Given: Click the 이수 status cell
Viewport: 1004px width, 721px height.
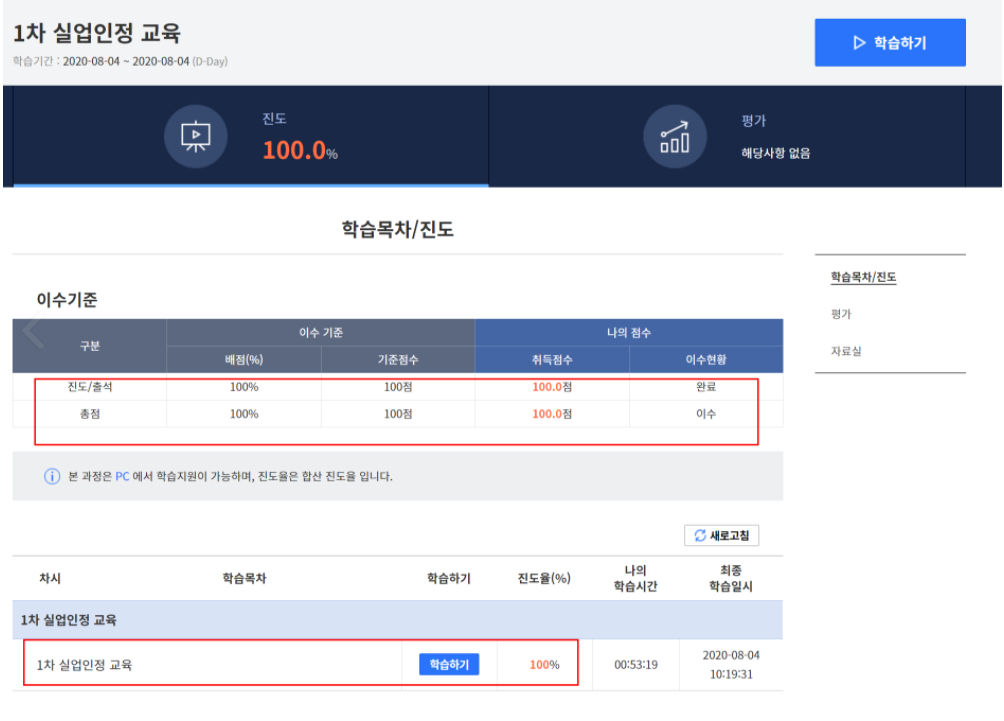Looking at the screenshot, I should pyautogui.click(x=706, y=414).
